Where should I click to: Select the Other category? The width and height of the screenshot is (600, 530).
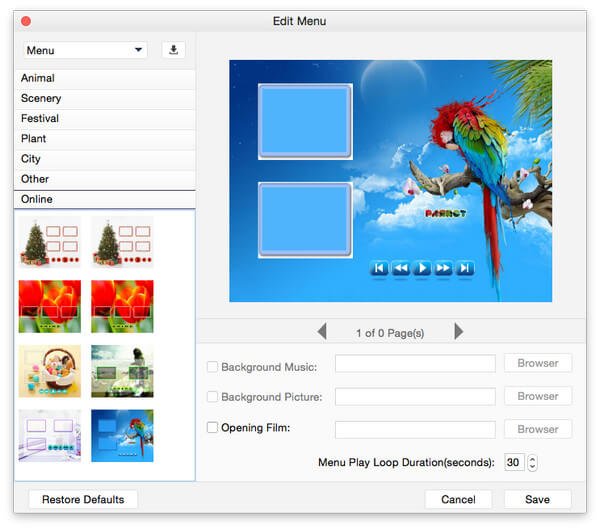104,179
